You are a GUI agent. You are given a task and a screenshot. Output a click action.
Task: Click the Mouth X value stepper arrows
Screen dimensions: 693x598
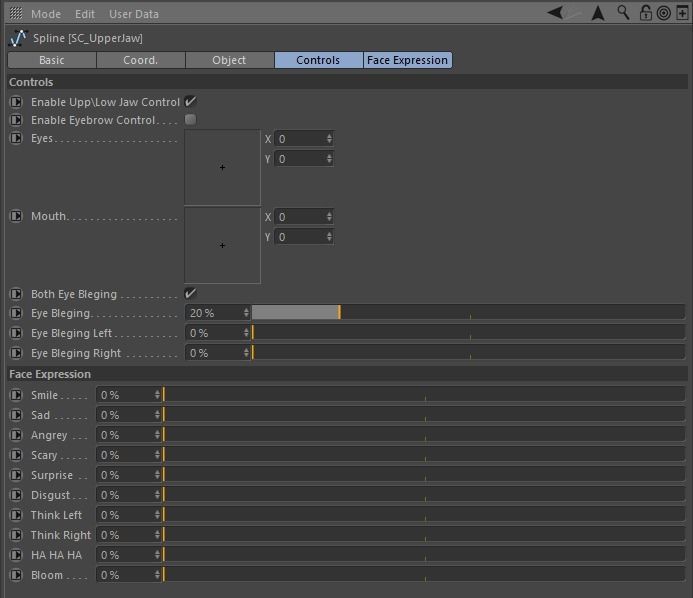[329, 217]
